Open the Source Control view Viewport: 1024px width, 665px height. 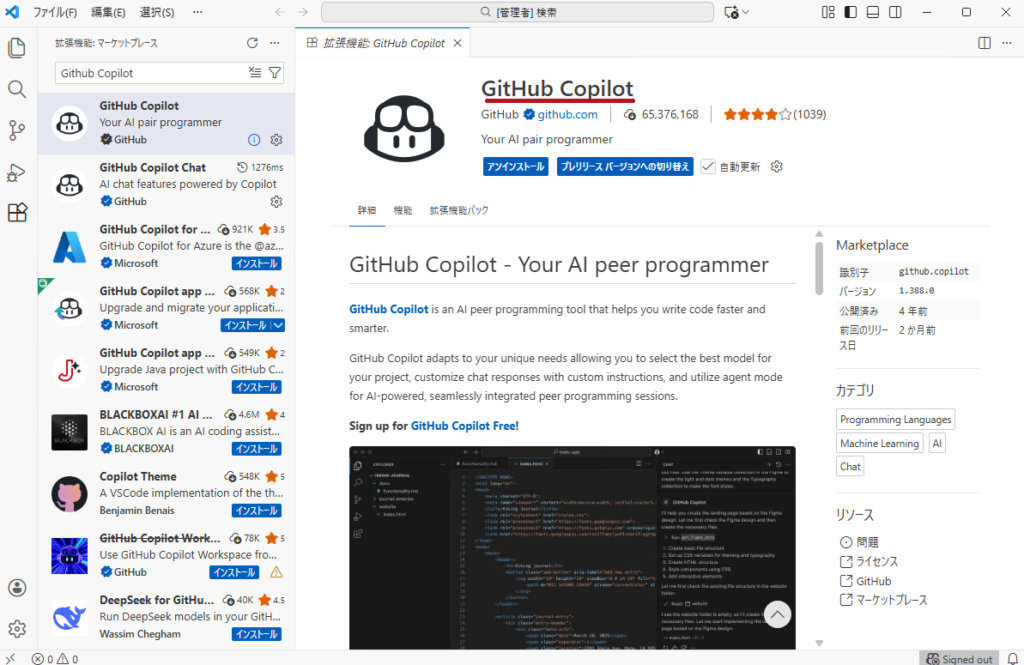click(16, 130)
